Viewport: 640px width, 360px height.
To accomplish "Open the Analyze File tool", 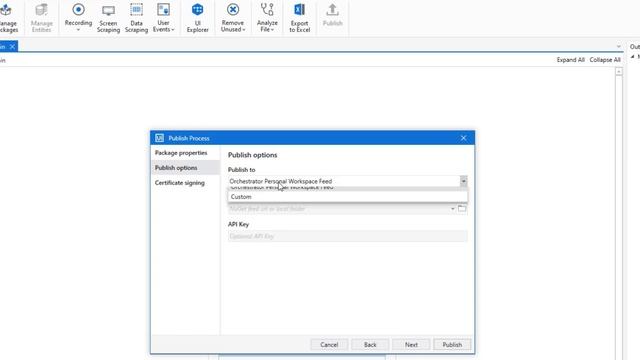I will pyautogui.click(x=267, y=18).
